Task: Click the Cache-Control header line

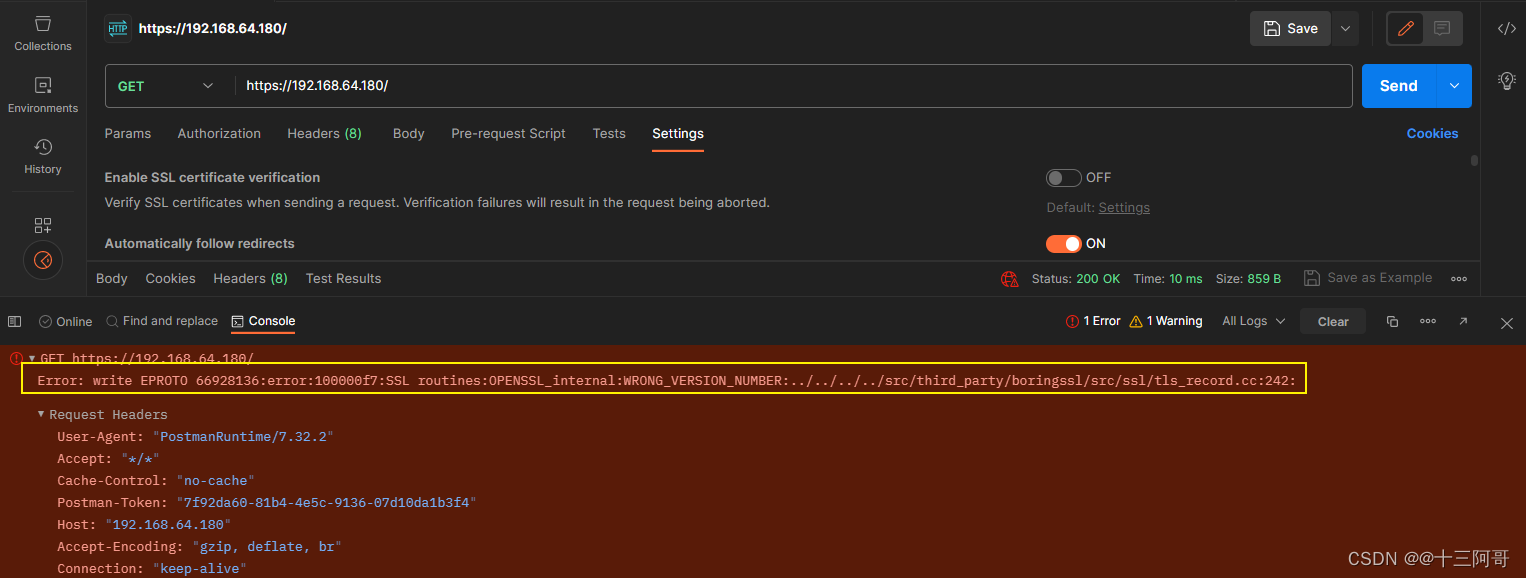Action: pos(156,481)
